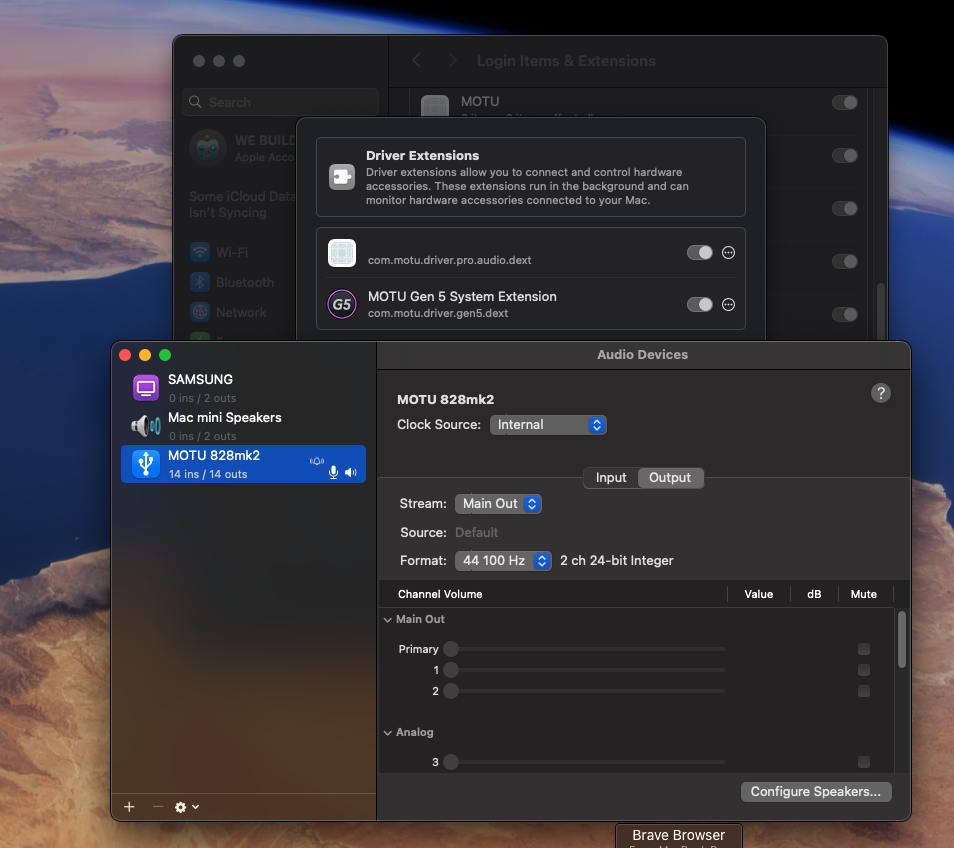
Task: Click the MOTU app icon in Login Items list
Action: tap(435, 105)
